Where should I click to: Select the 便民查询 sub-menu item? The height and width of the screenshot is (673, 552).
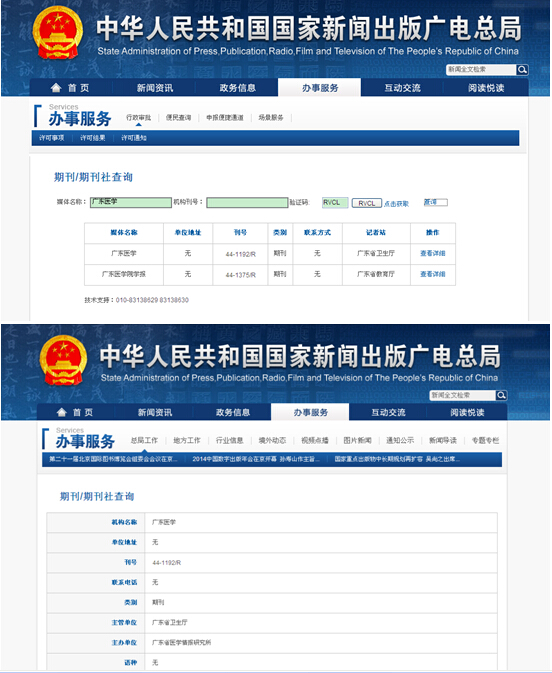tap(178, 118)
